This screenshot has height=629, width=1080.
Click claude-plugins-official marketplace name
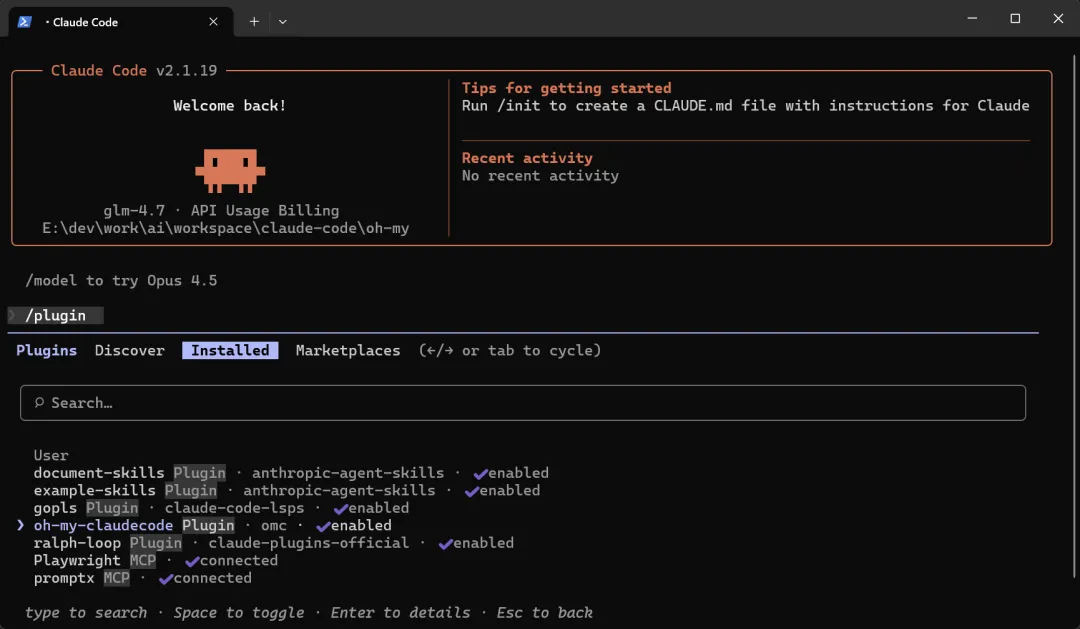point(309,543)
